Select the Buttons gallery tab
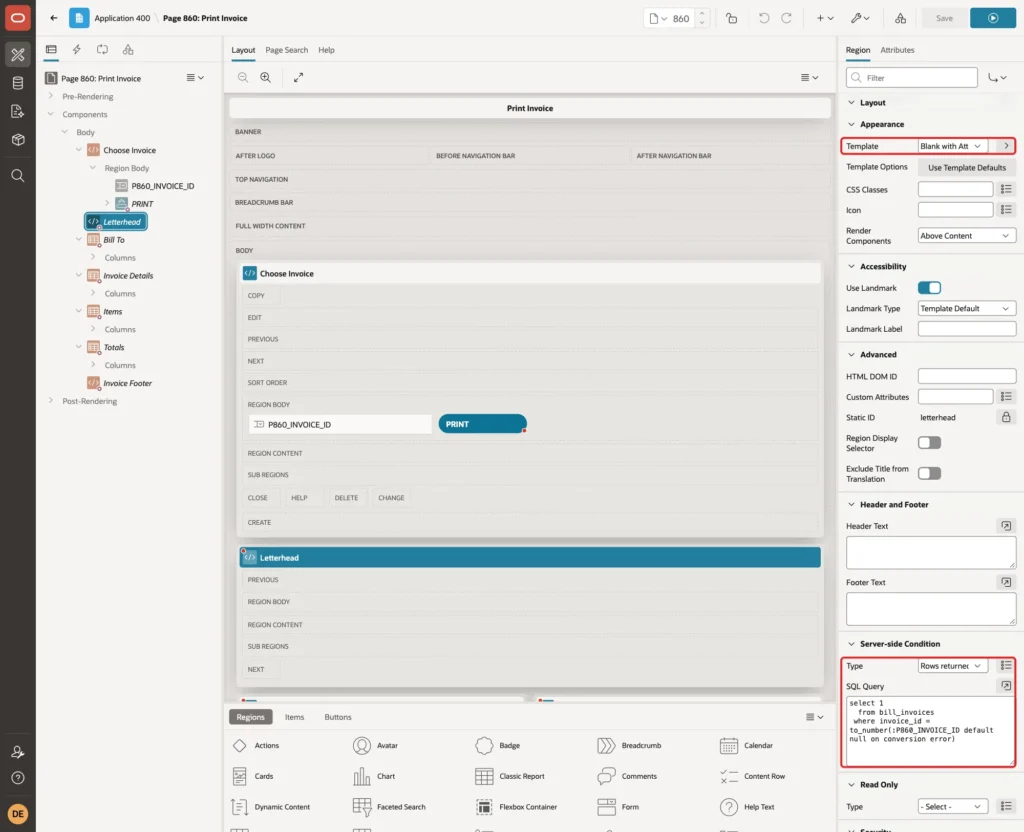 click(338, 717)
